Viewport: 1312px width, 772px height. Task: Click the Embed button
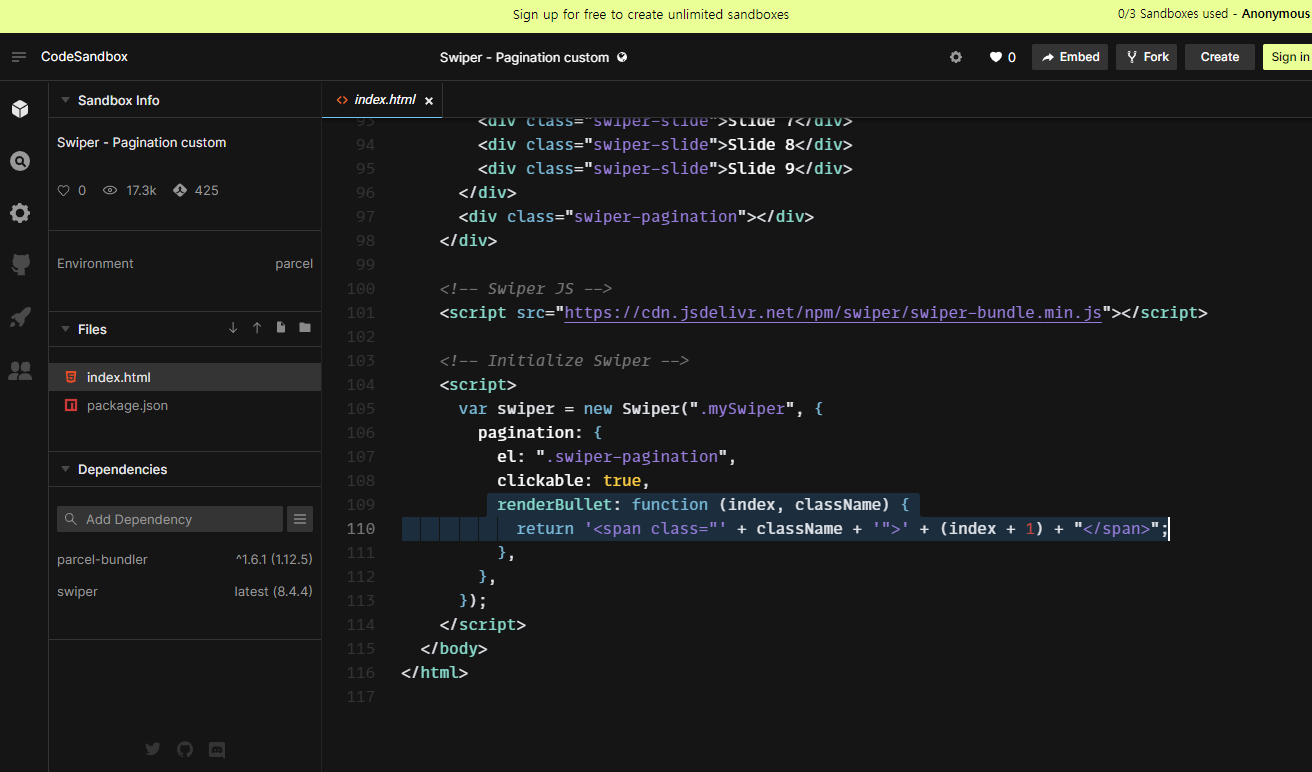click(x=1070, y=57)
